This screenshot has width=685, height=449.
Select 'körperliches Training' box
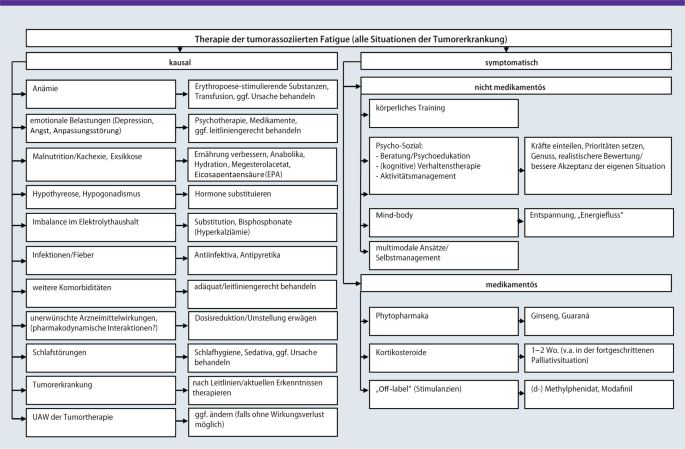click(x=444, y=114)
